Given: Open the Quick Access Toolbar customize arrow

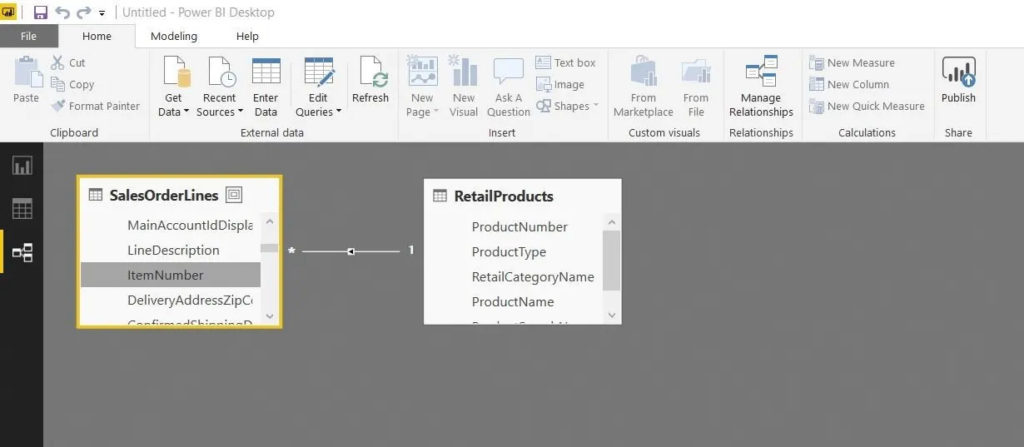Looking at the screenshot, I should tap(102, 13).
